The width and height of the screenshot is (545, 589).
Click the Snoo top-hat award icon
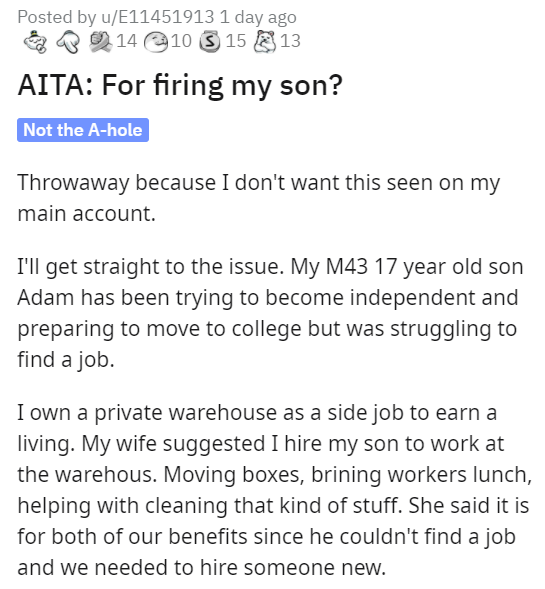(35, 41)
